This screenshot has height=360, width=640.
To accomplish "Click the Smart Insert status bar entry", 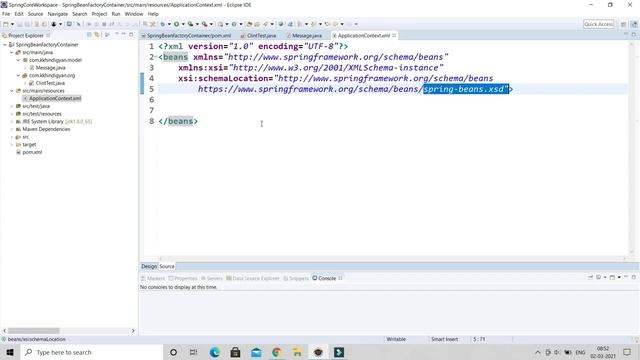I will [x=444, y=339].
